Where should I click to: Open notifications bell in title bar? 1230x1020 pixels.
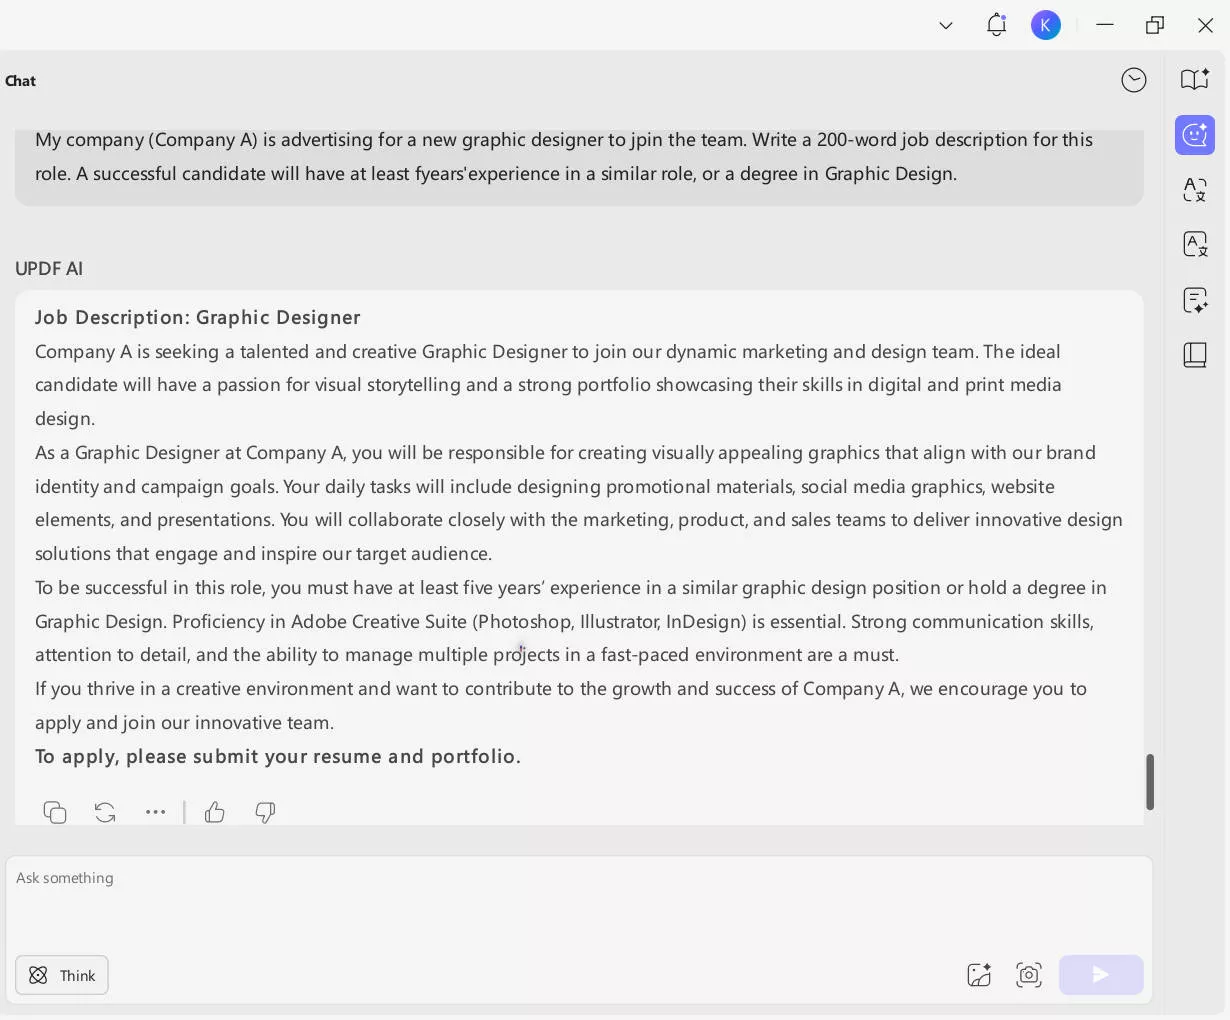[x=996, y=26]
